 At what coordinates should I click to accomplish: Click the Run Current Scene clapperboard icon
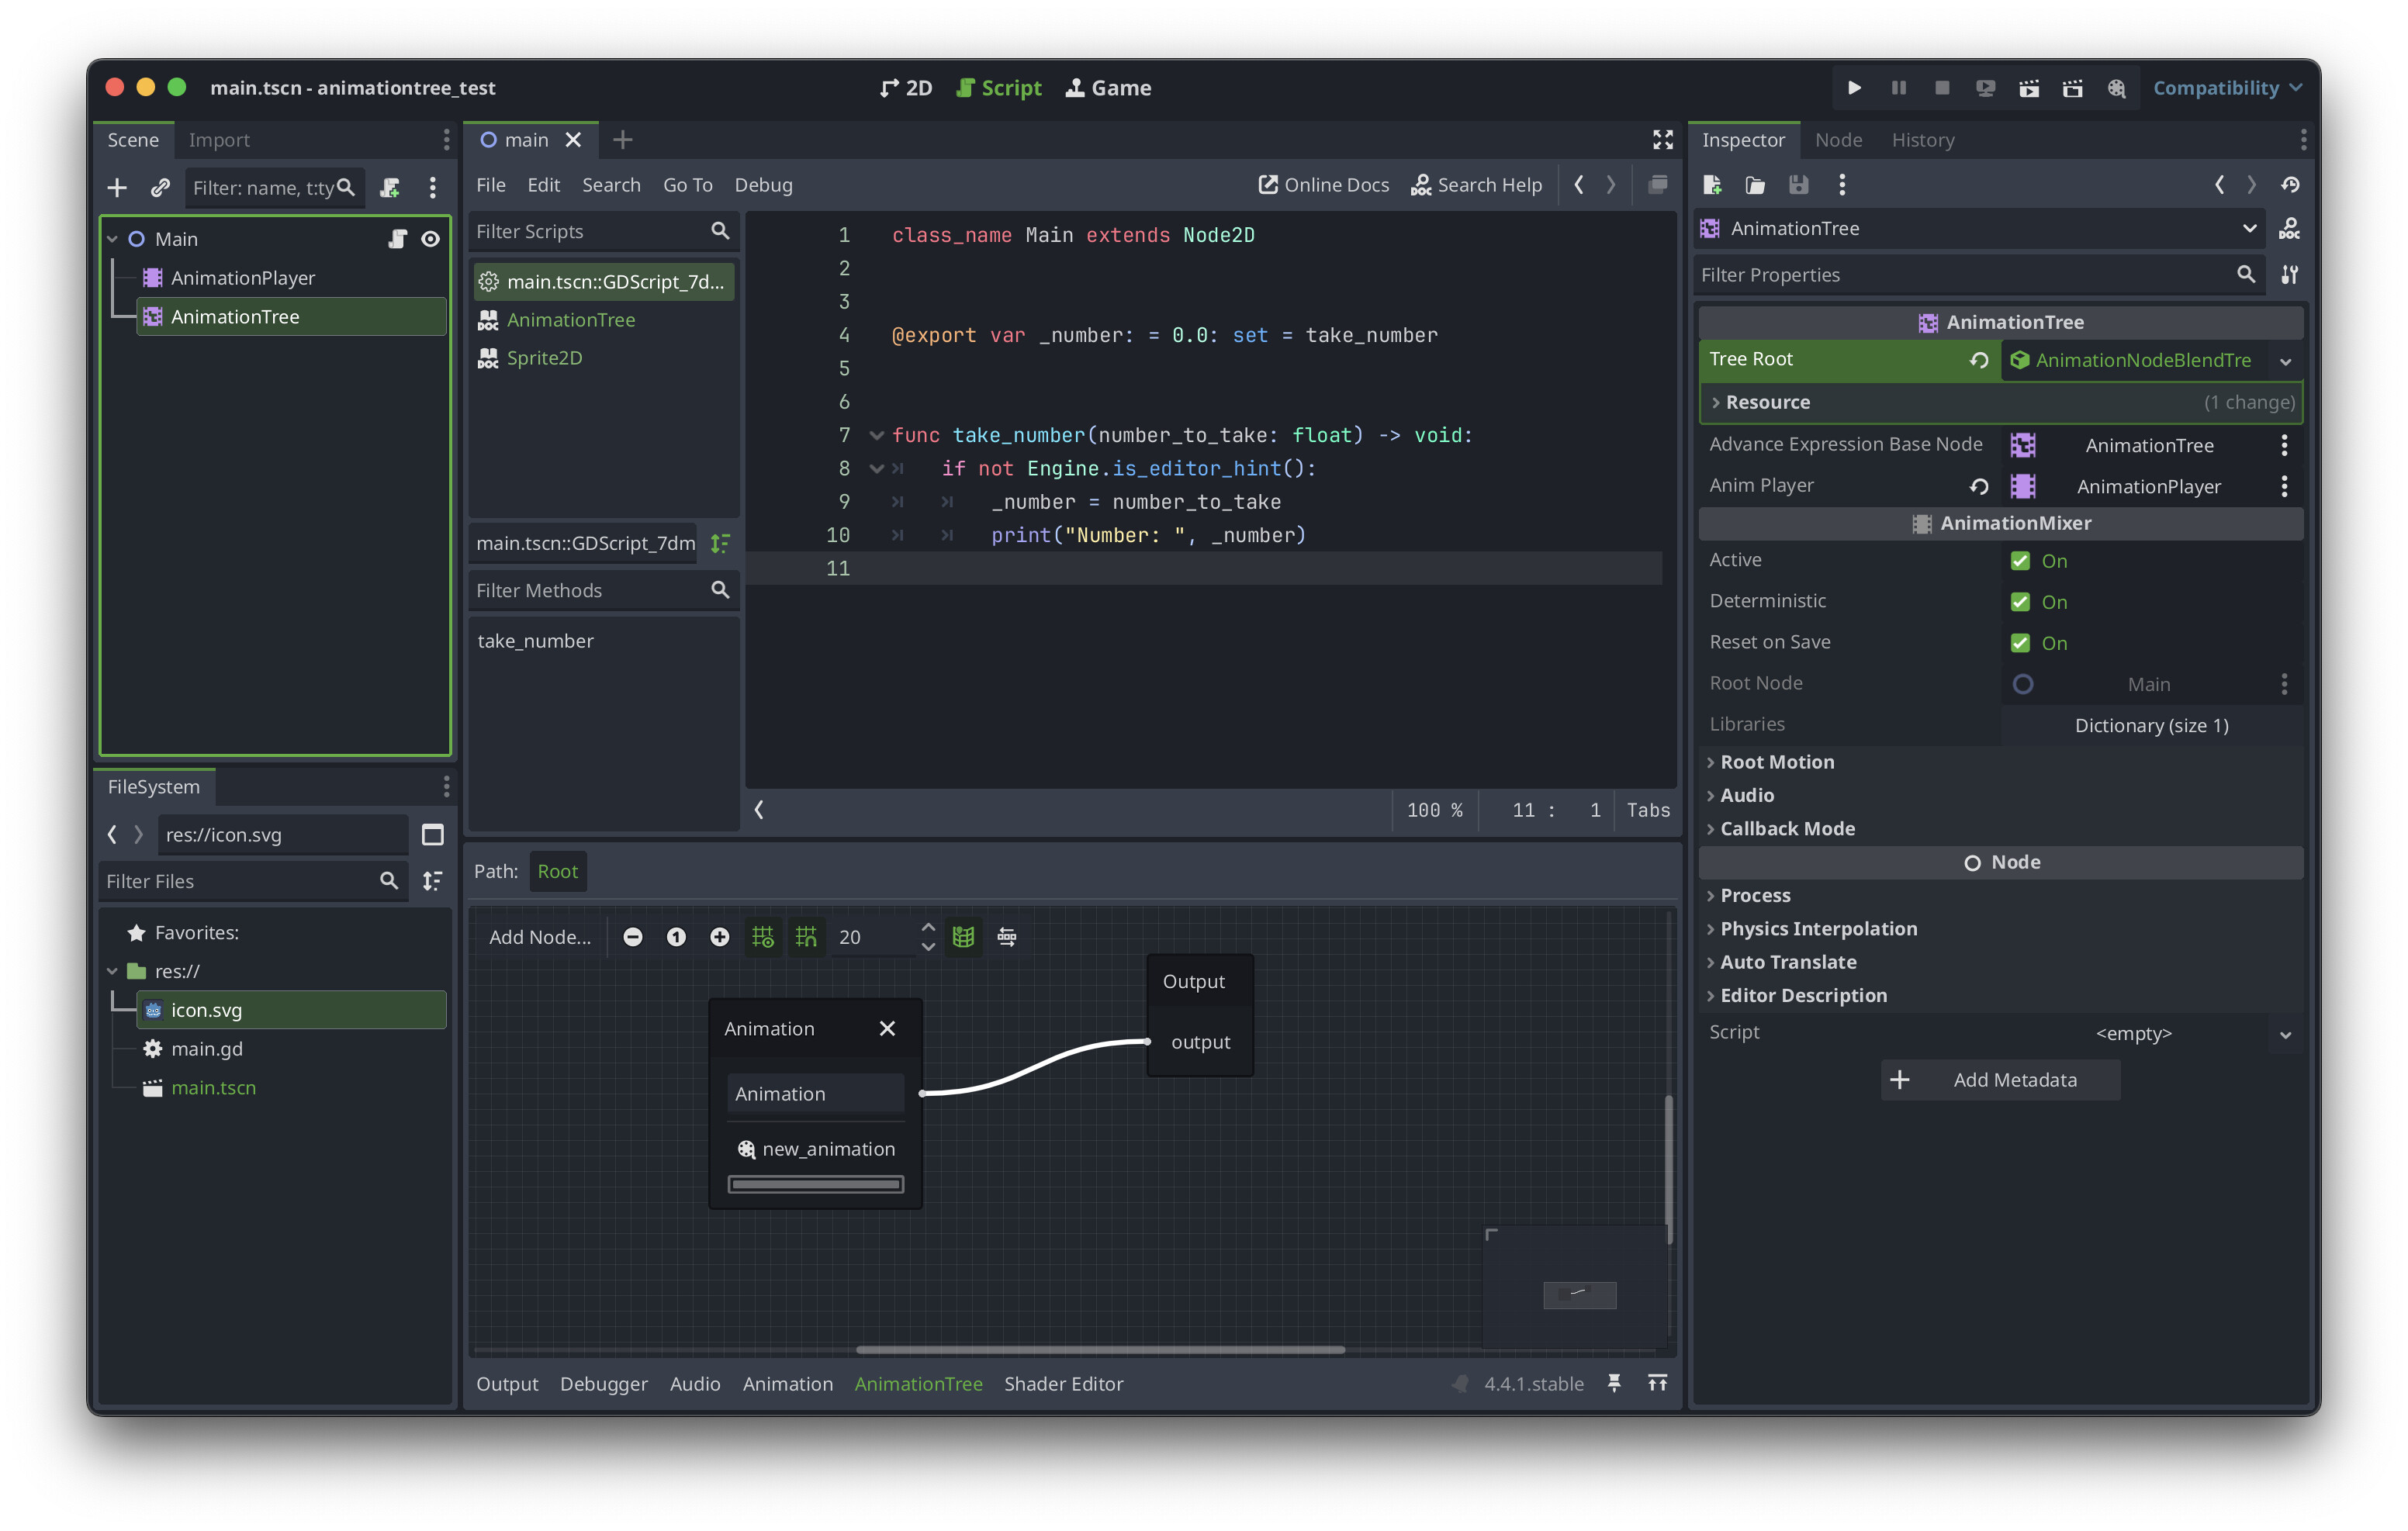click(2029, 88)
